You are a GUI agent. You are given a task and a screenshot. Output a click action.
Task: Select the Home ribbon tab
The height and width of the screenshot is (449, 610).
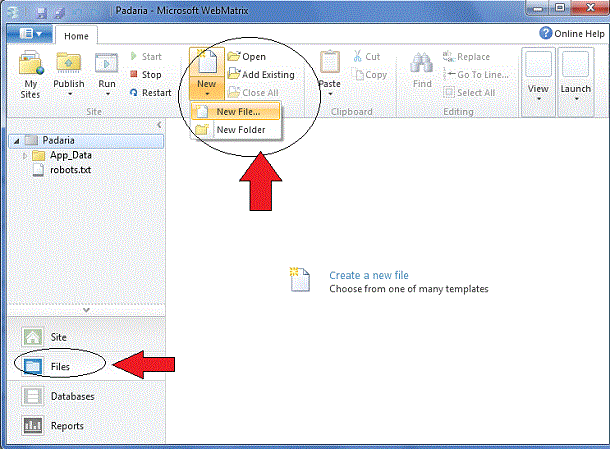(76, 36)
